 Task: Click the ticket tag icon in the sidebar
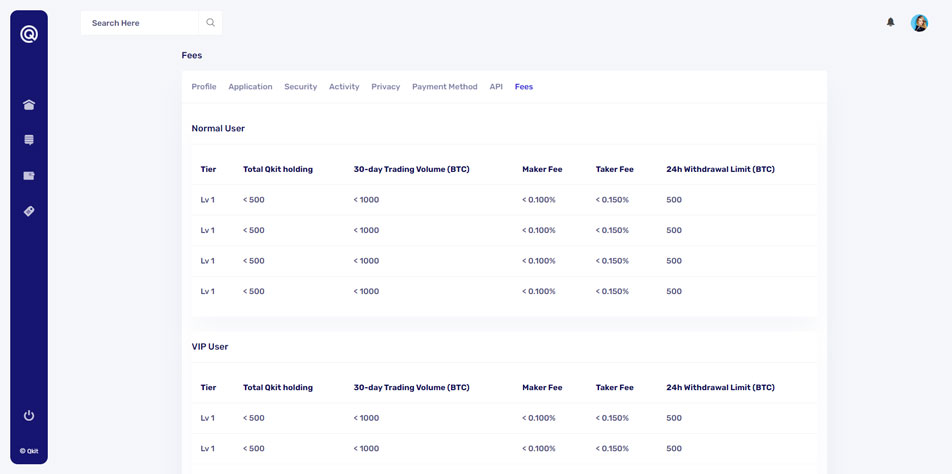(29, 211)
